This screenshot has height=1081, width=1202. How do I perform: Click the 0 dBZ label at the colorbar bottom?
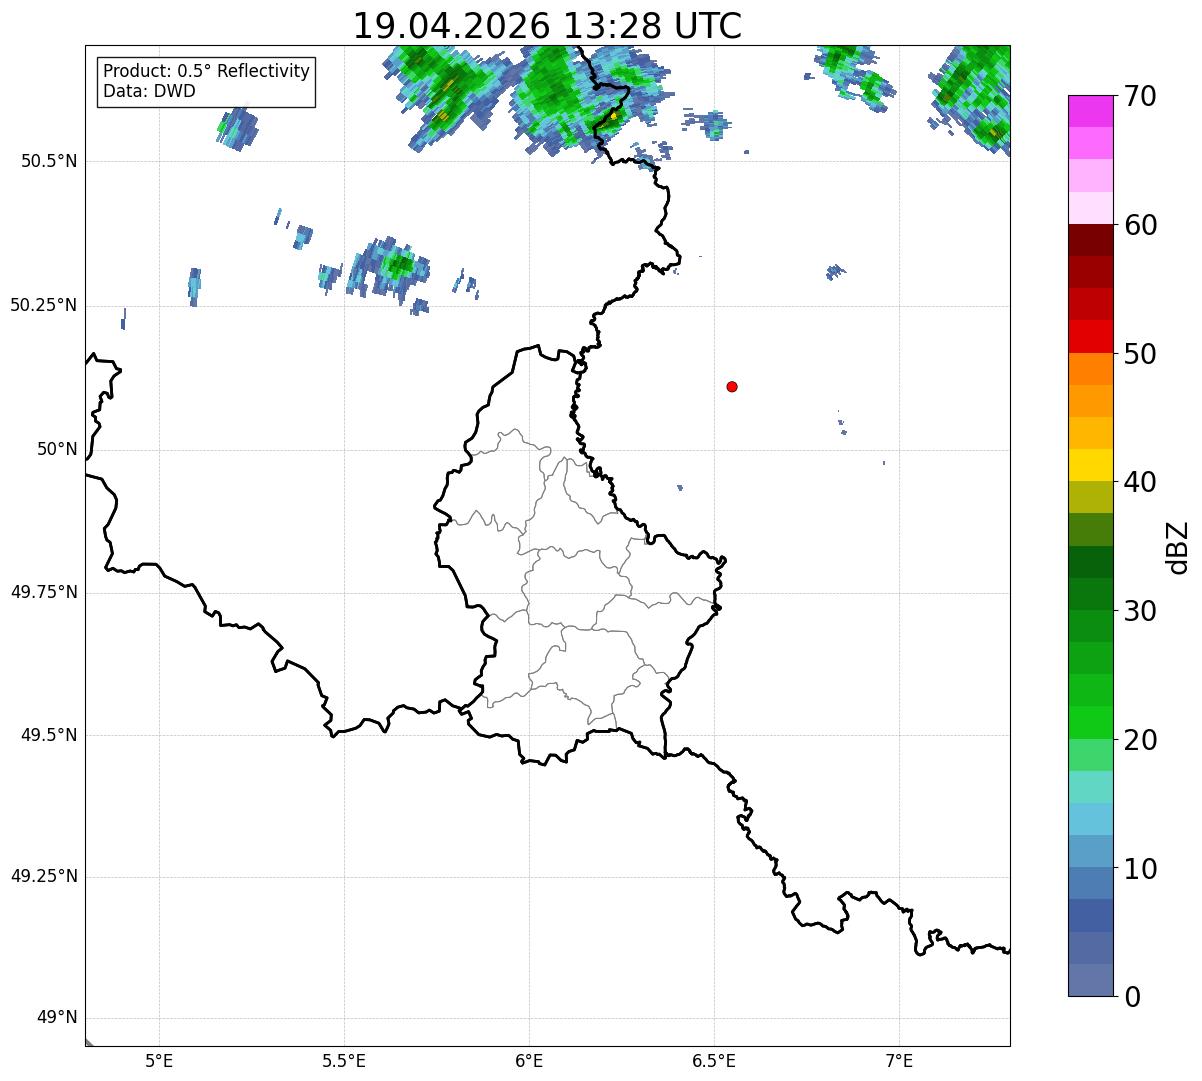[x=1133, y=997]
